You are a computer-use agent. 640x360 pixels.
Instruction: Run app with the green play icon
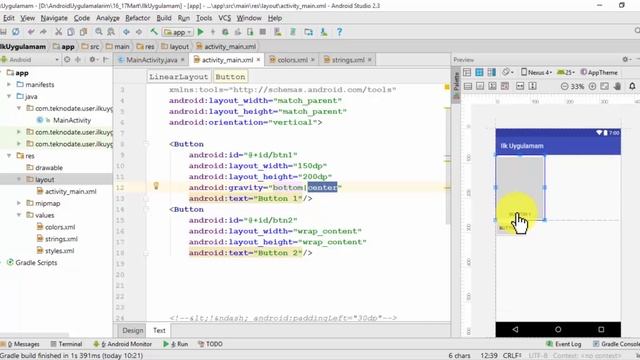200,32
